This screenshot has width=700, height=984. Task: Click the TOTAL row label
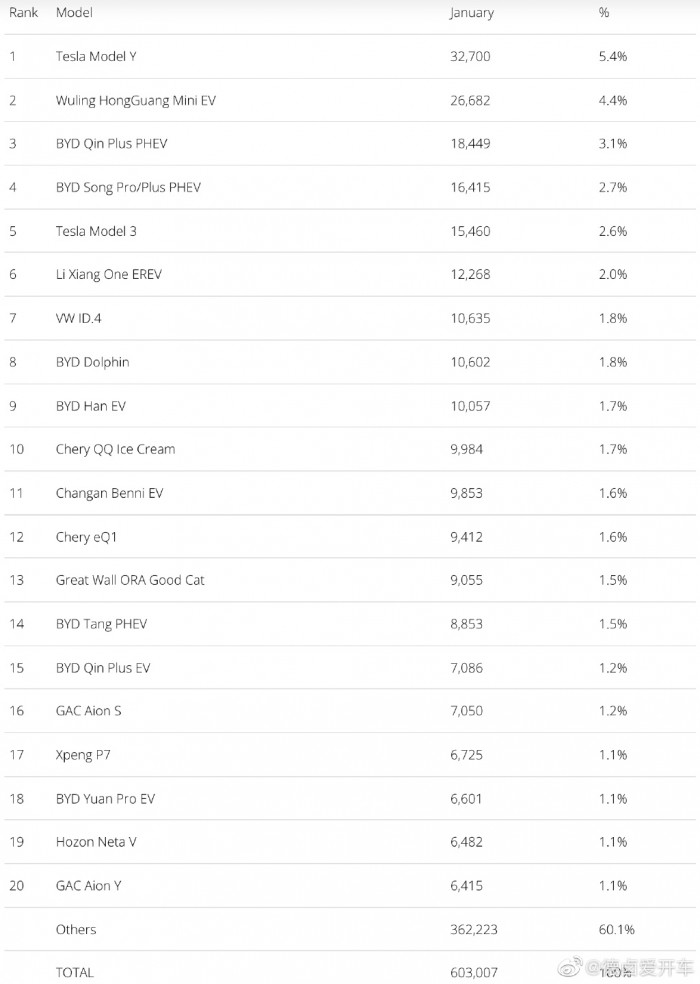point(75,972)
